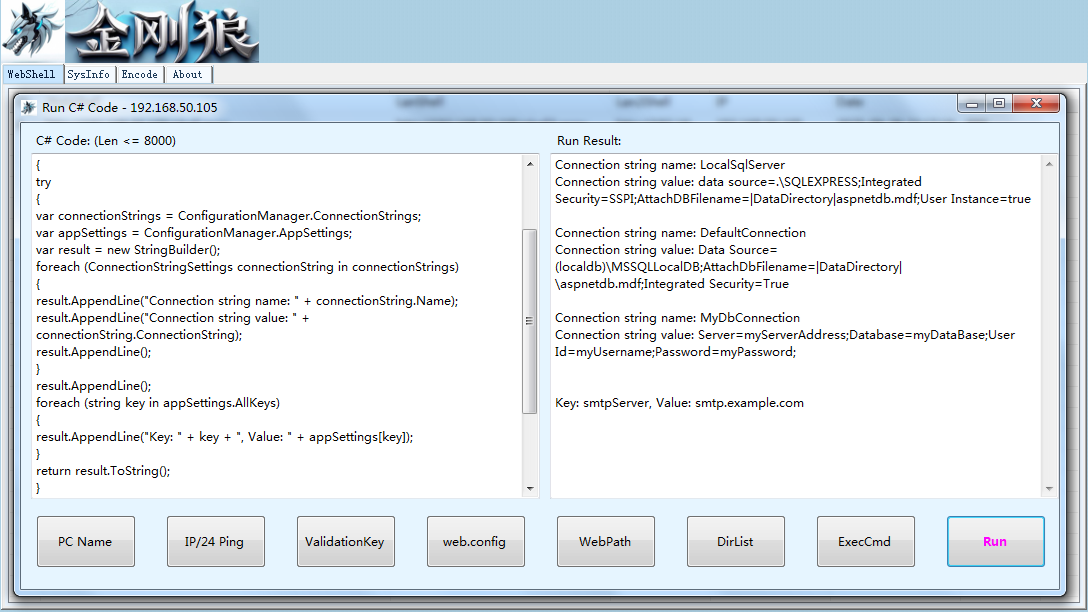
Task: Open the ExecCmd snippet
Action: click(x=865, y=541)
